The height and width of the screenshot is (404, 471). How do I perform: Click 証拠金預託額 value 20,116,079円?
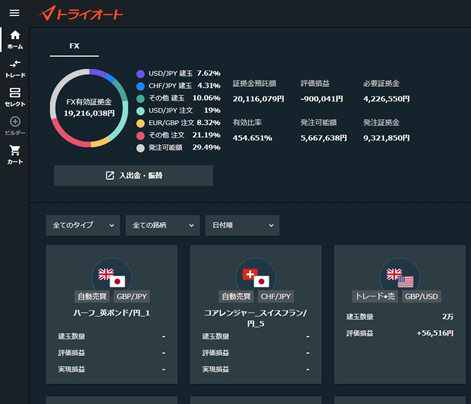(x=259, y=99)
